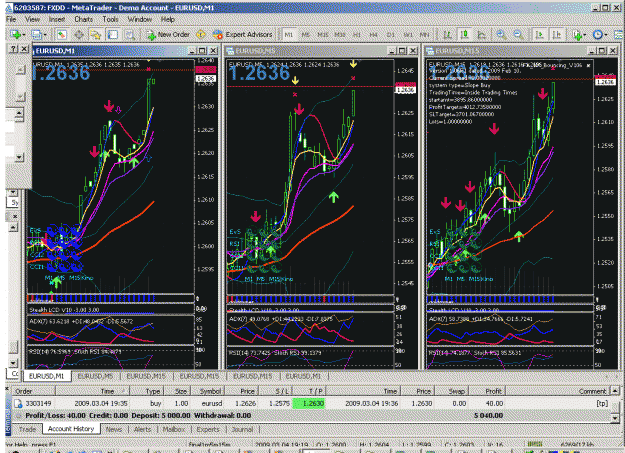Toggle the Data Window toolbar icon
Viewport: 625px width, 453px height.
coord(79,35)
